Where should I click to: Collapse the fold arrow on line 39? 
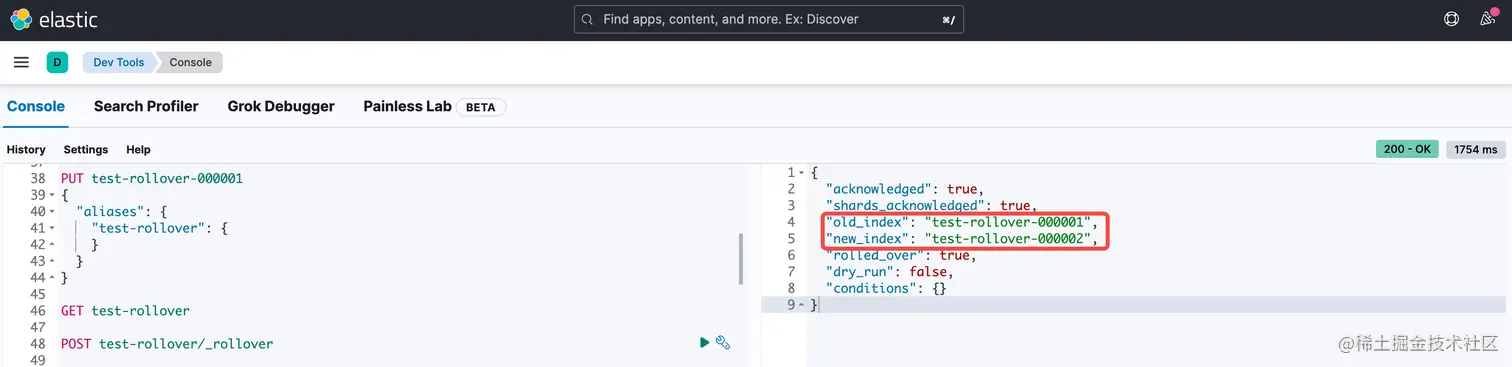[51, 195]
